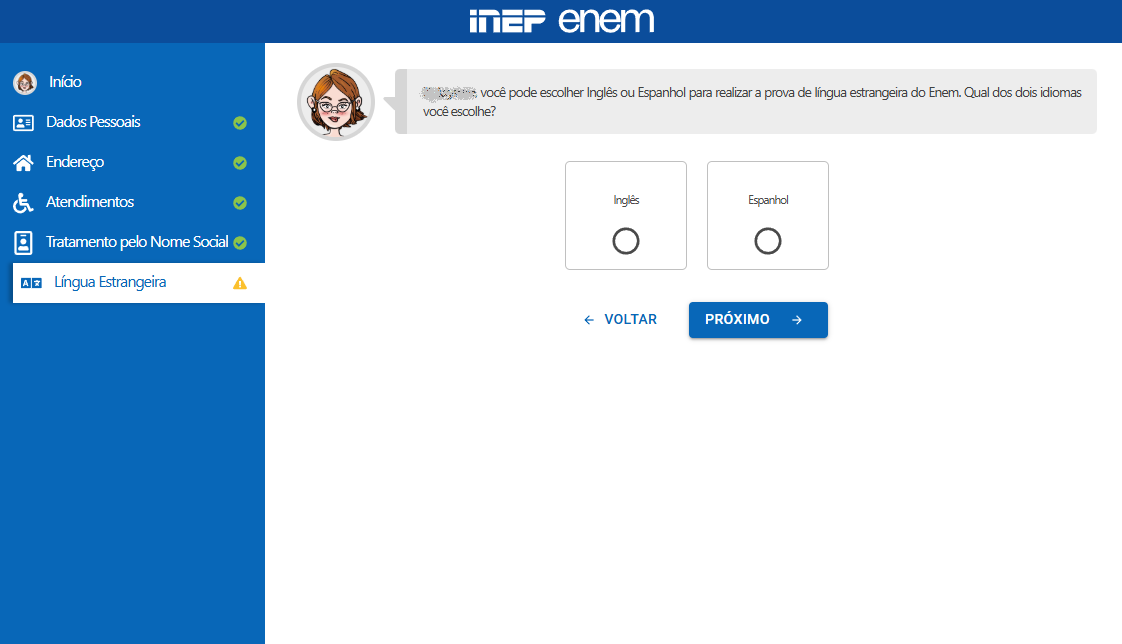Click the green checkmark next to Atendimentos
The width and height of the screenshot is (1122, 644).
click(x=239, y=202)
